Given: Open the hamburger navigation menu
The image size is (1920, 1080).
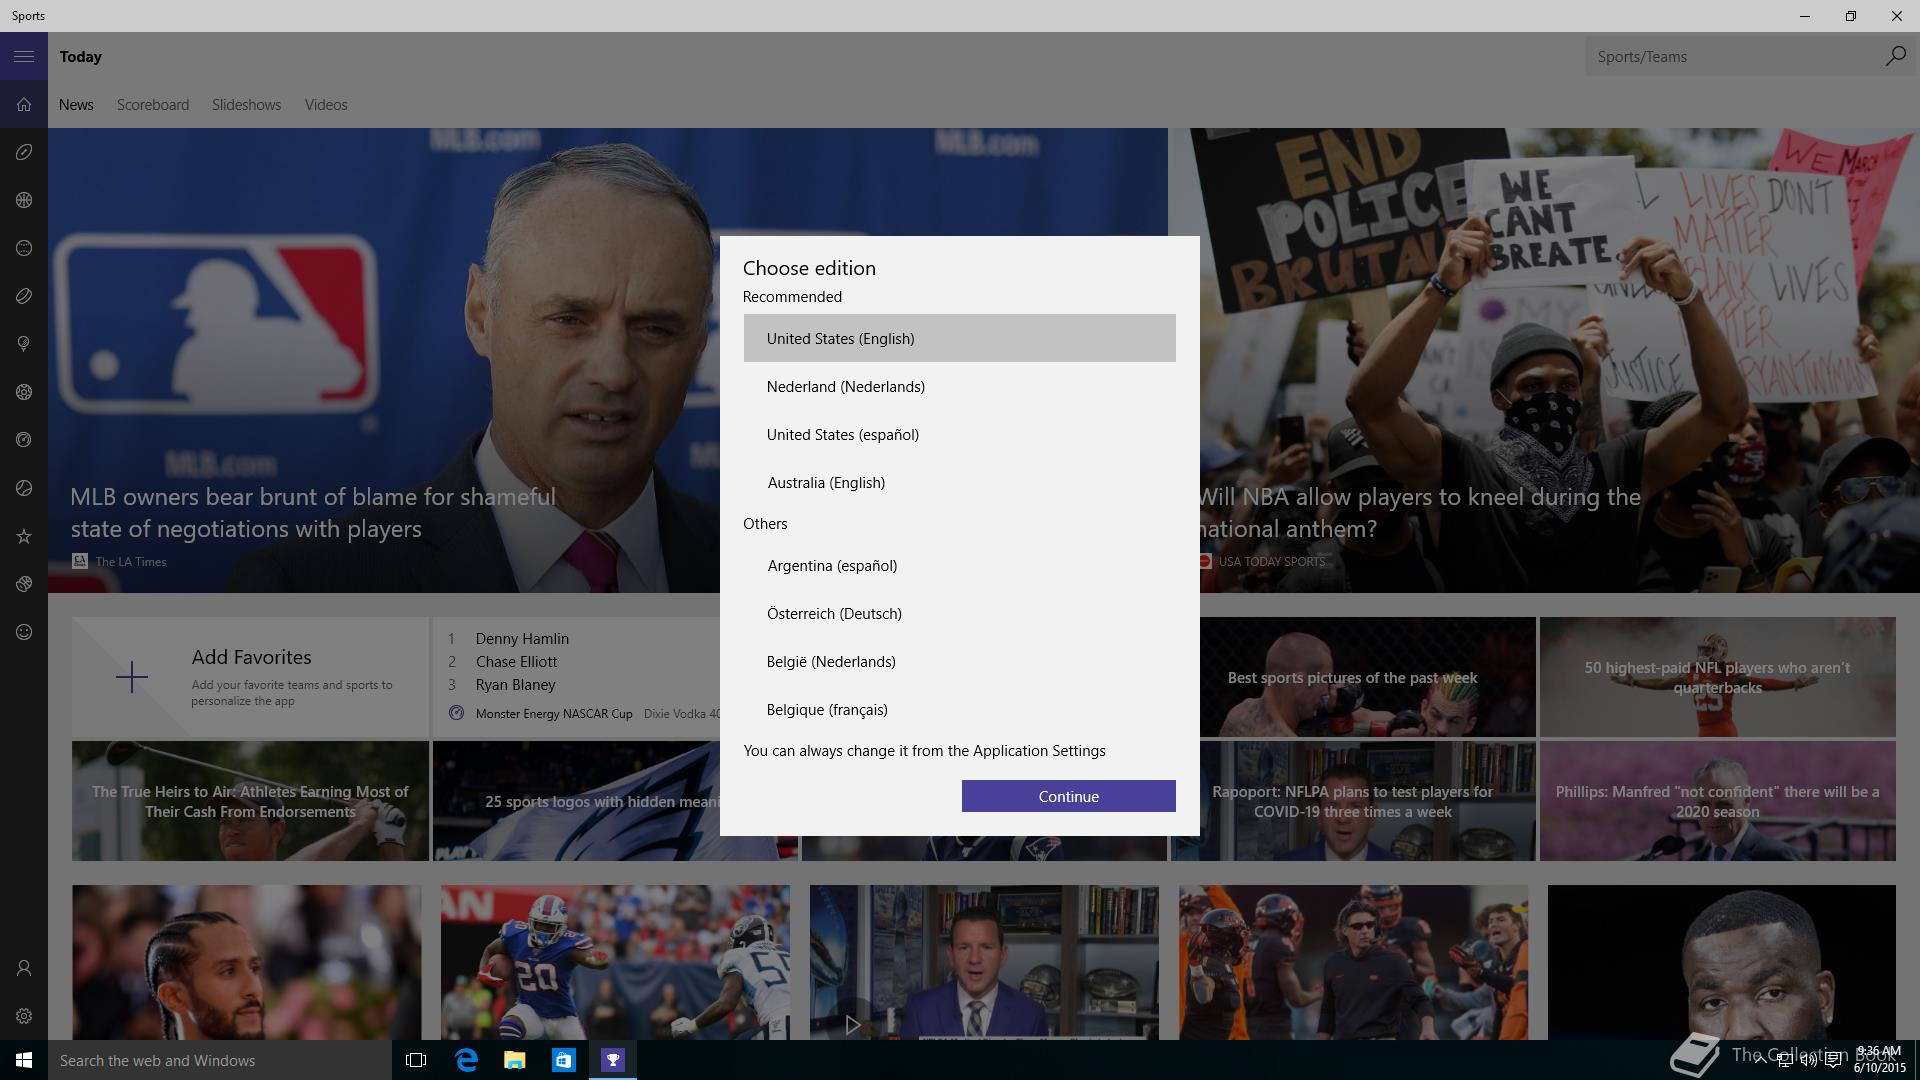Looking at the screenshot, I should click(24, 57).
